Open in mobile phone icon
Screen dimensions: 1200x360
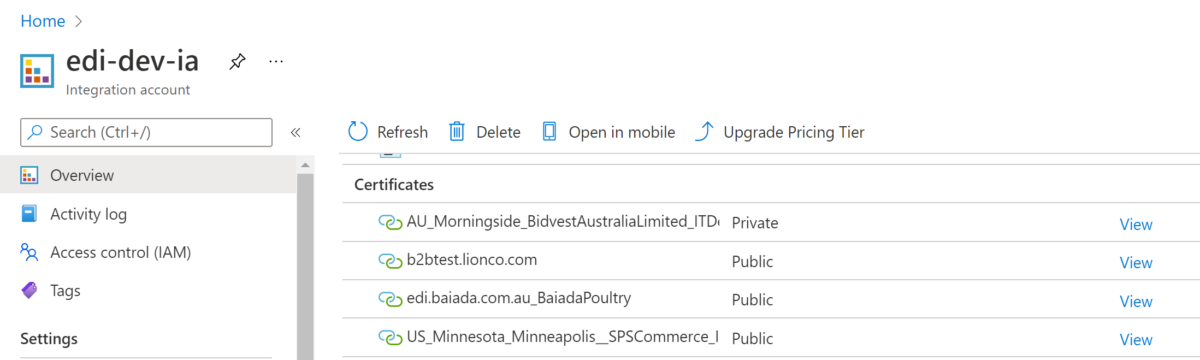click(549, 132)
